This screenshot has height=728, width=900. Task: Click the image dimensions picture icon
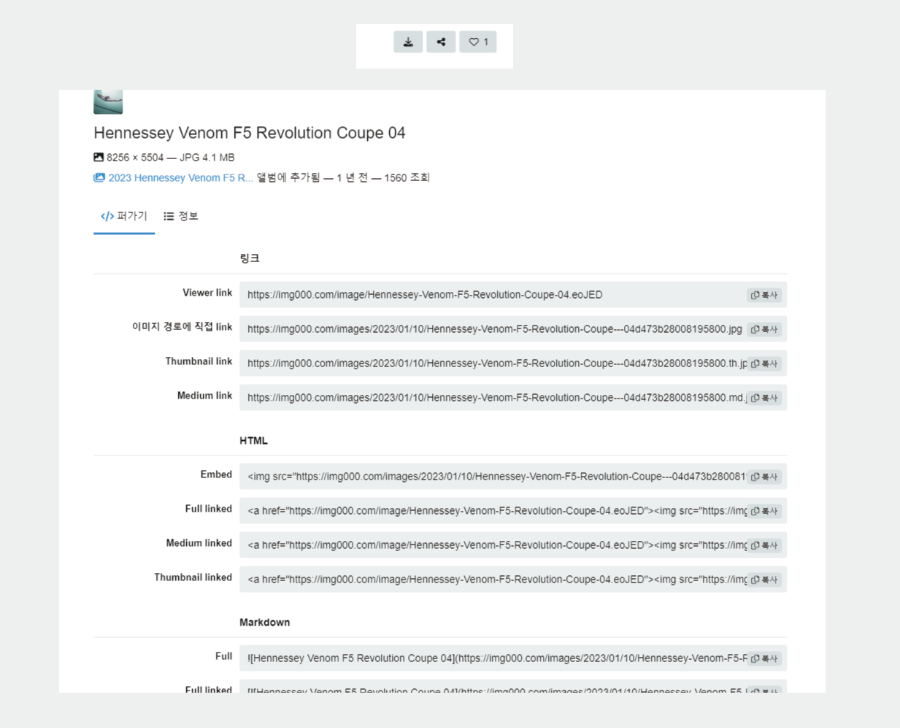point(99,157)
